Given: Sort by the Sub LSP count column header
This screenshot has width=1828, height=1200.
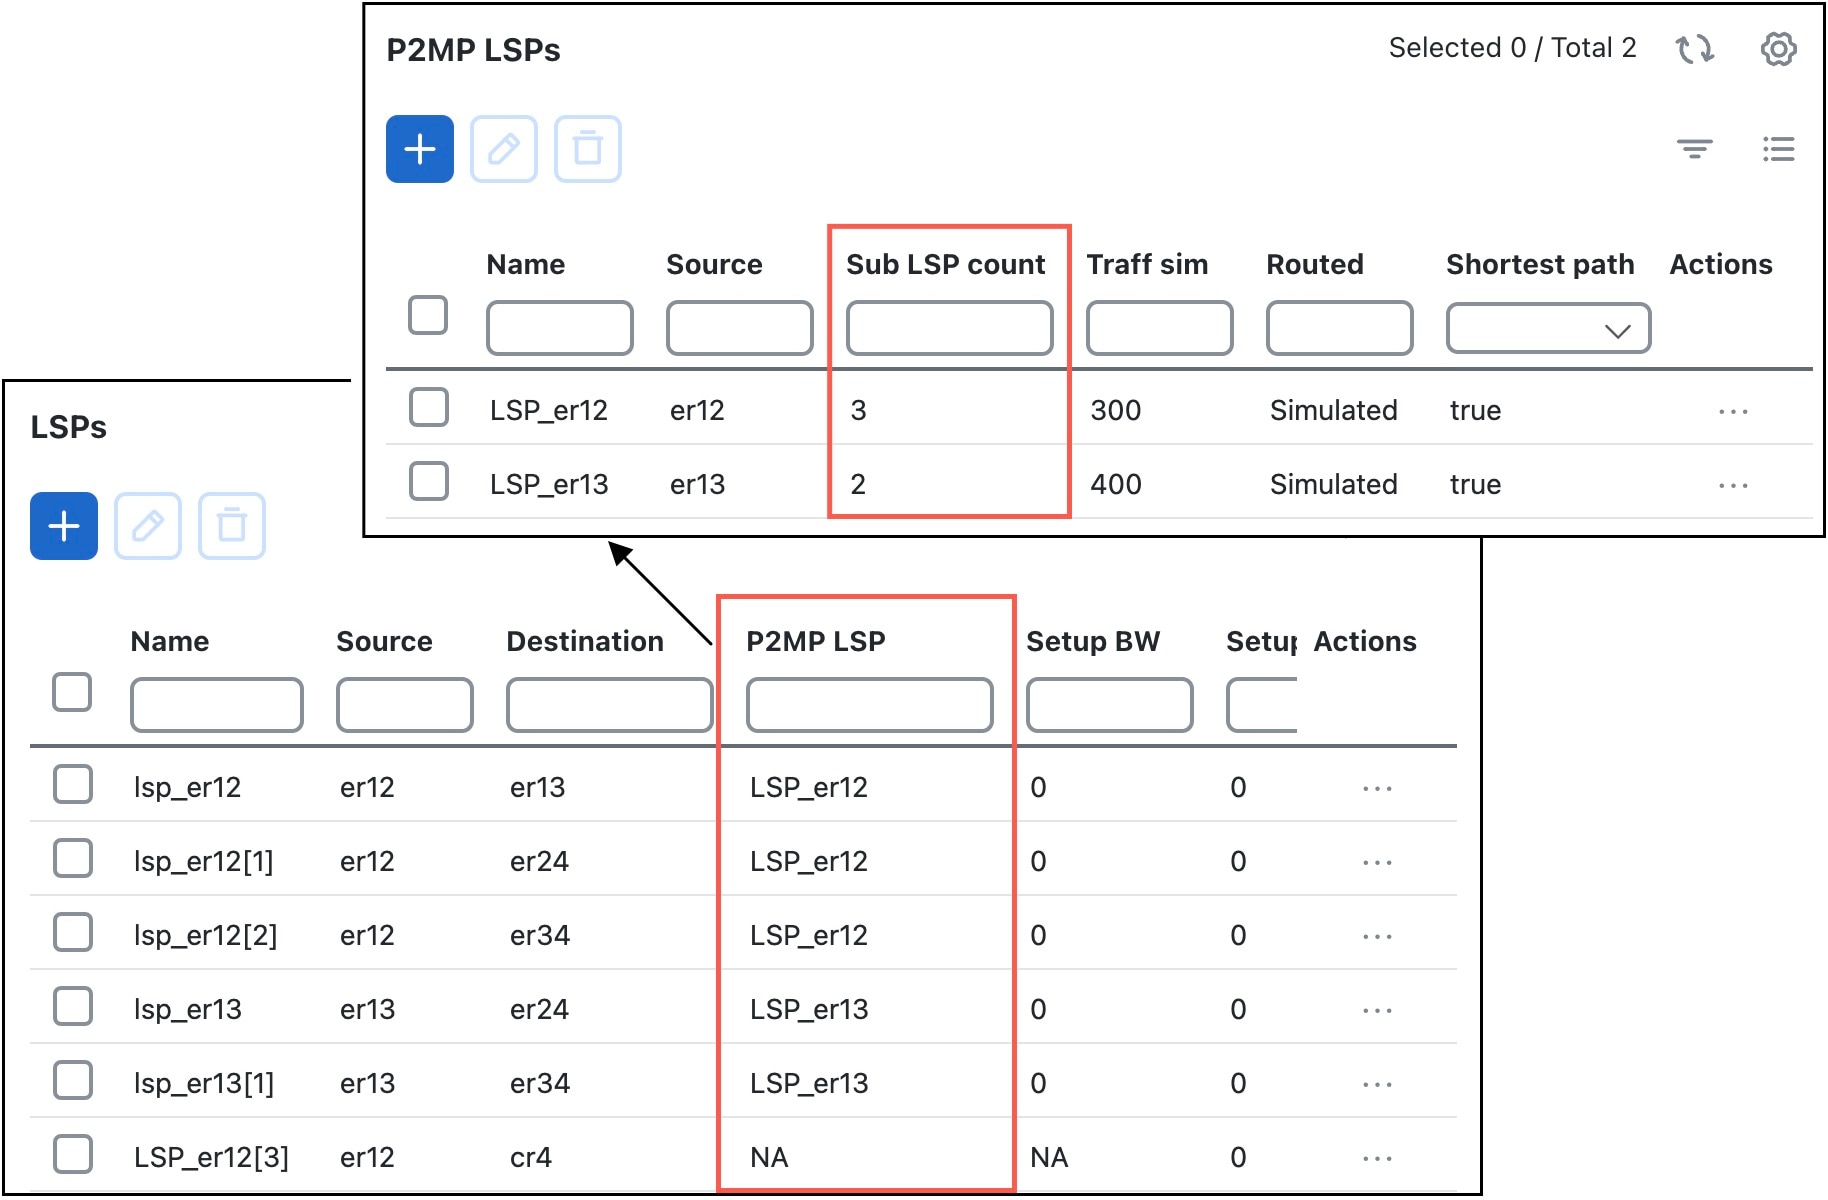Looking at the screenshot, I should coord(945,264).
